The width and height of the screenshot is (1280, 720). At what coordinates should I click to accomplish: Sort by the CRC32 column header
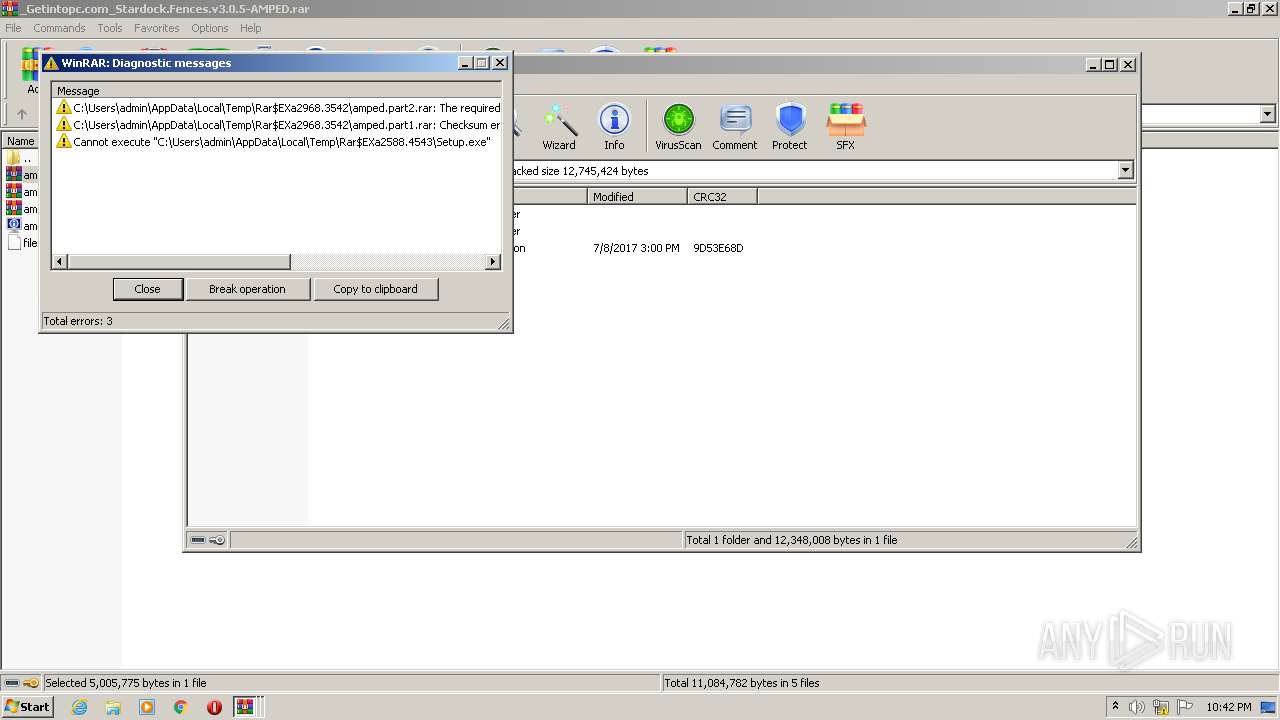pos(722,197)
